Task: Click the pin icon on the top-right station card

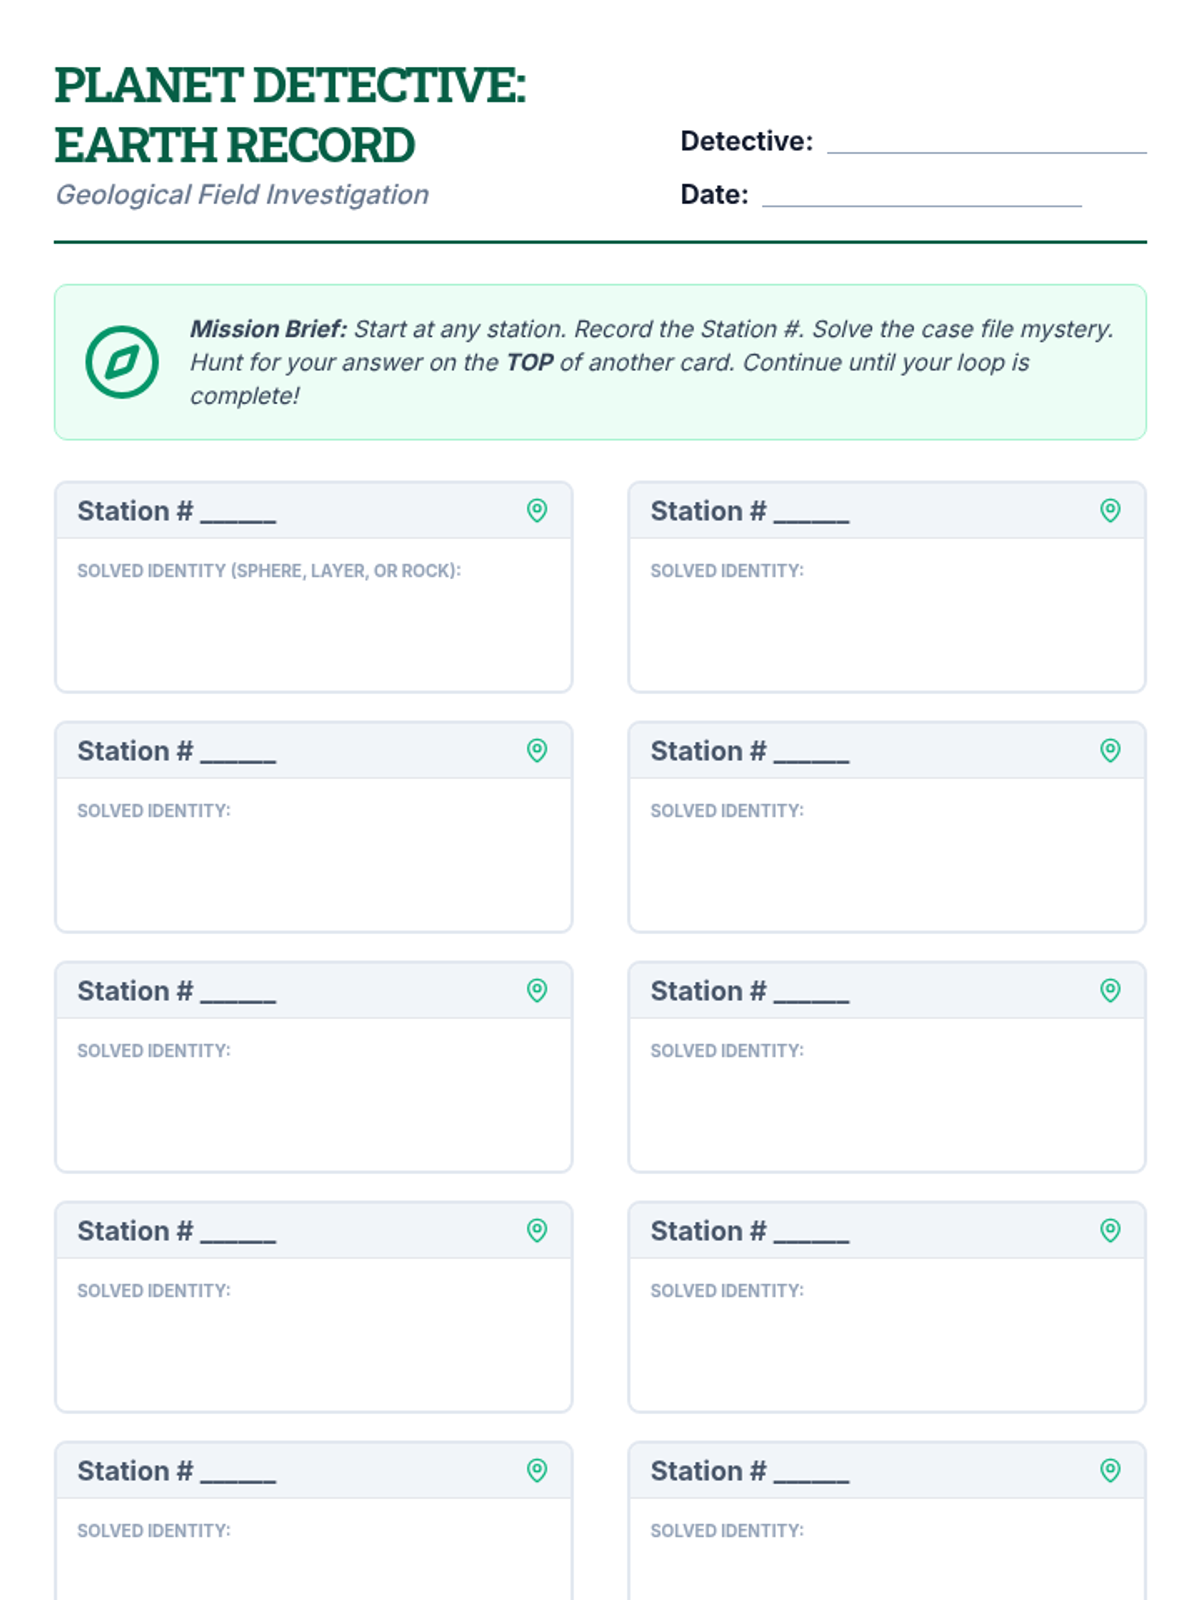Action: pyautogui.click(x=1110, y=511)
